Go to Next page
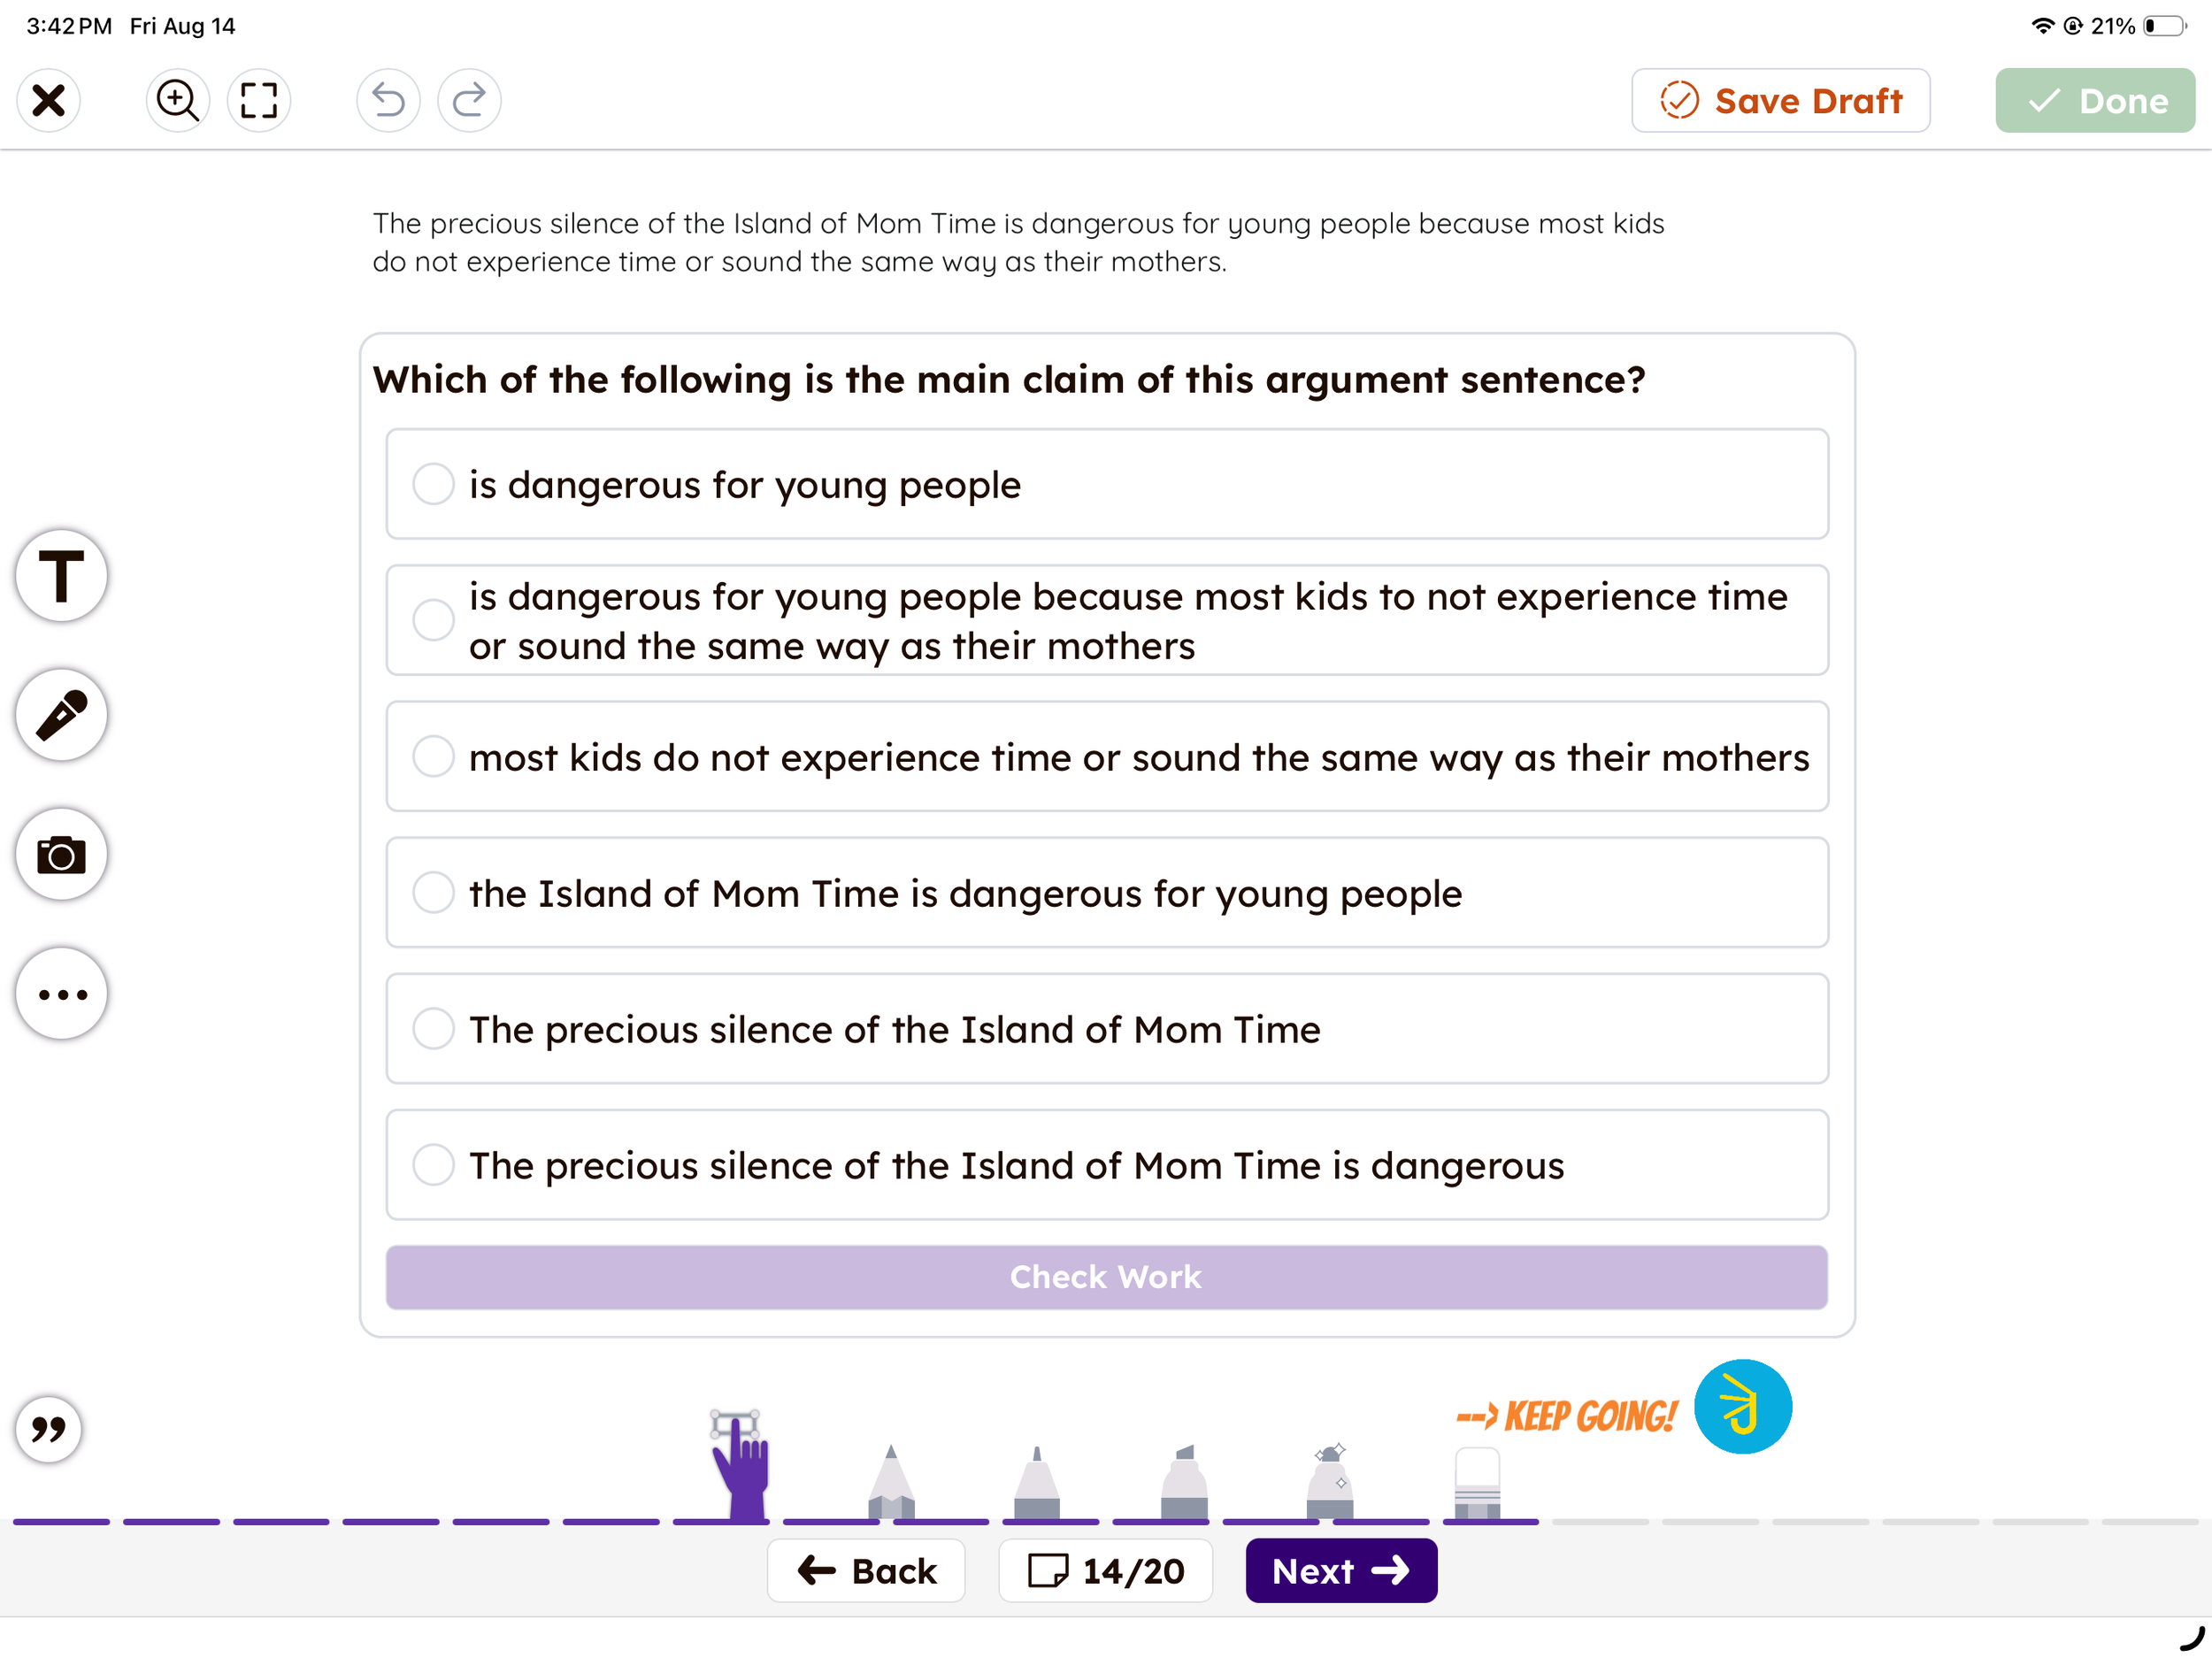The width and height of the screenshot is (2212, 1658). [x=1341, y=1571]
